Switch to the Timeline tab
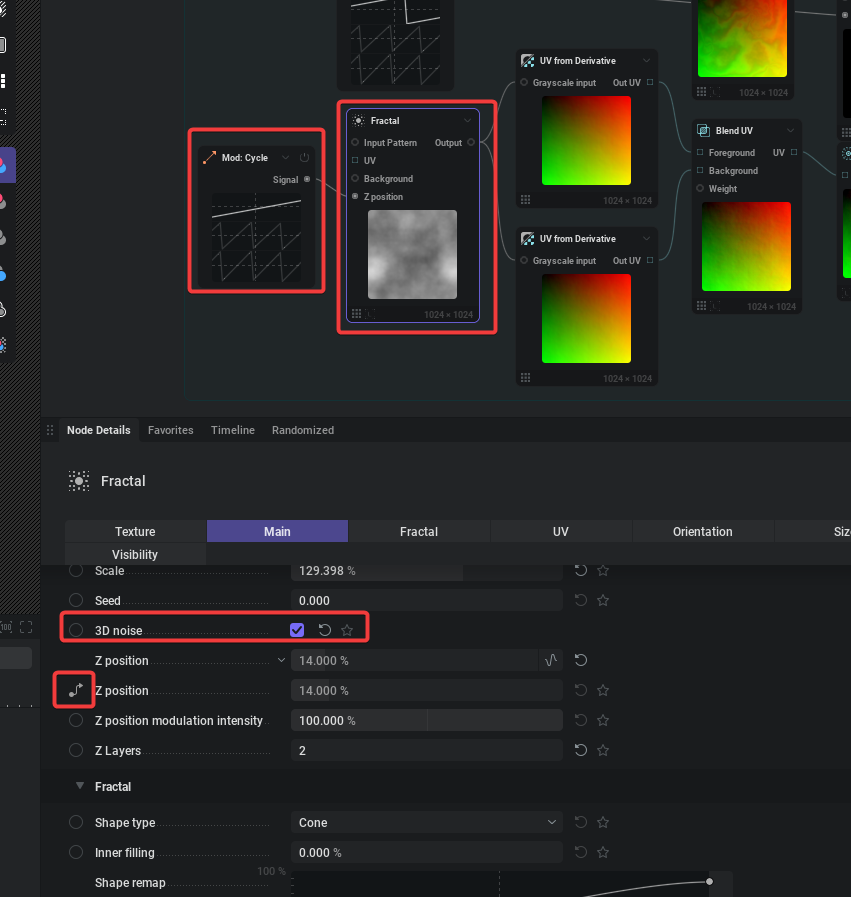 (x=232, y=430)
